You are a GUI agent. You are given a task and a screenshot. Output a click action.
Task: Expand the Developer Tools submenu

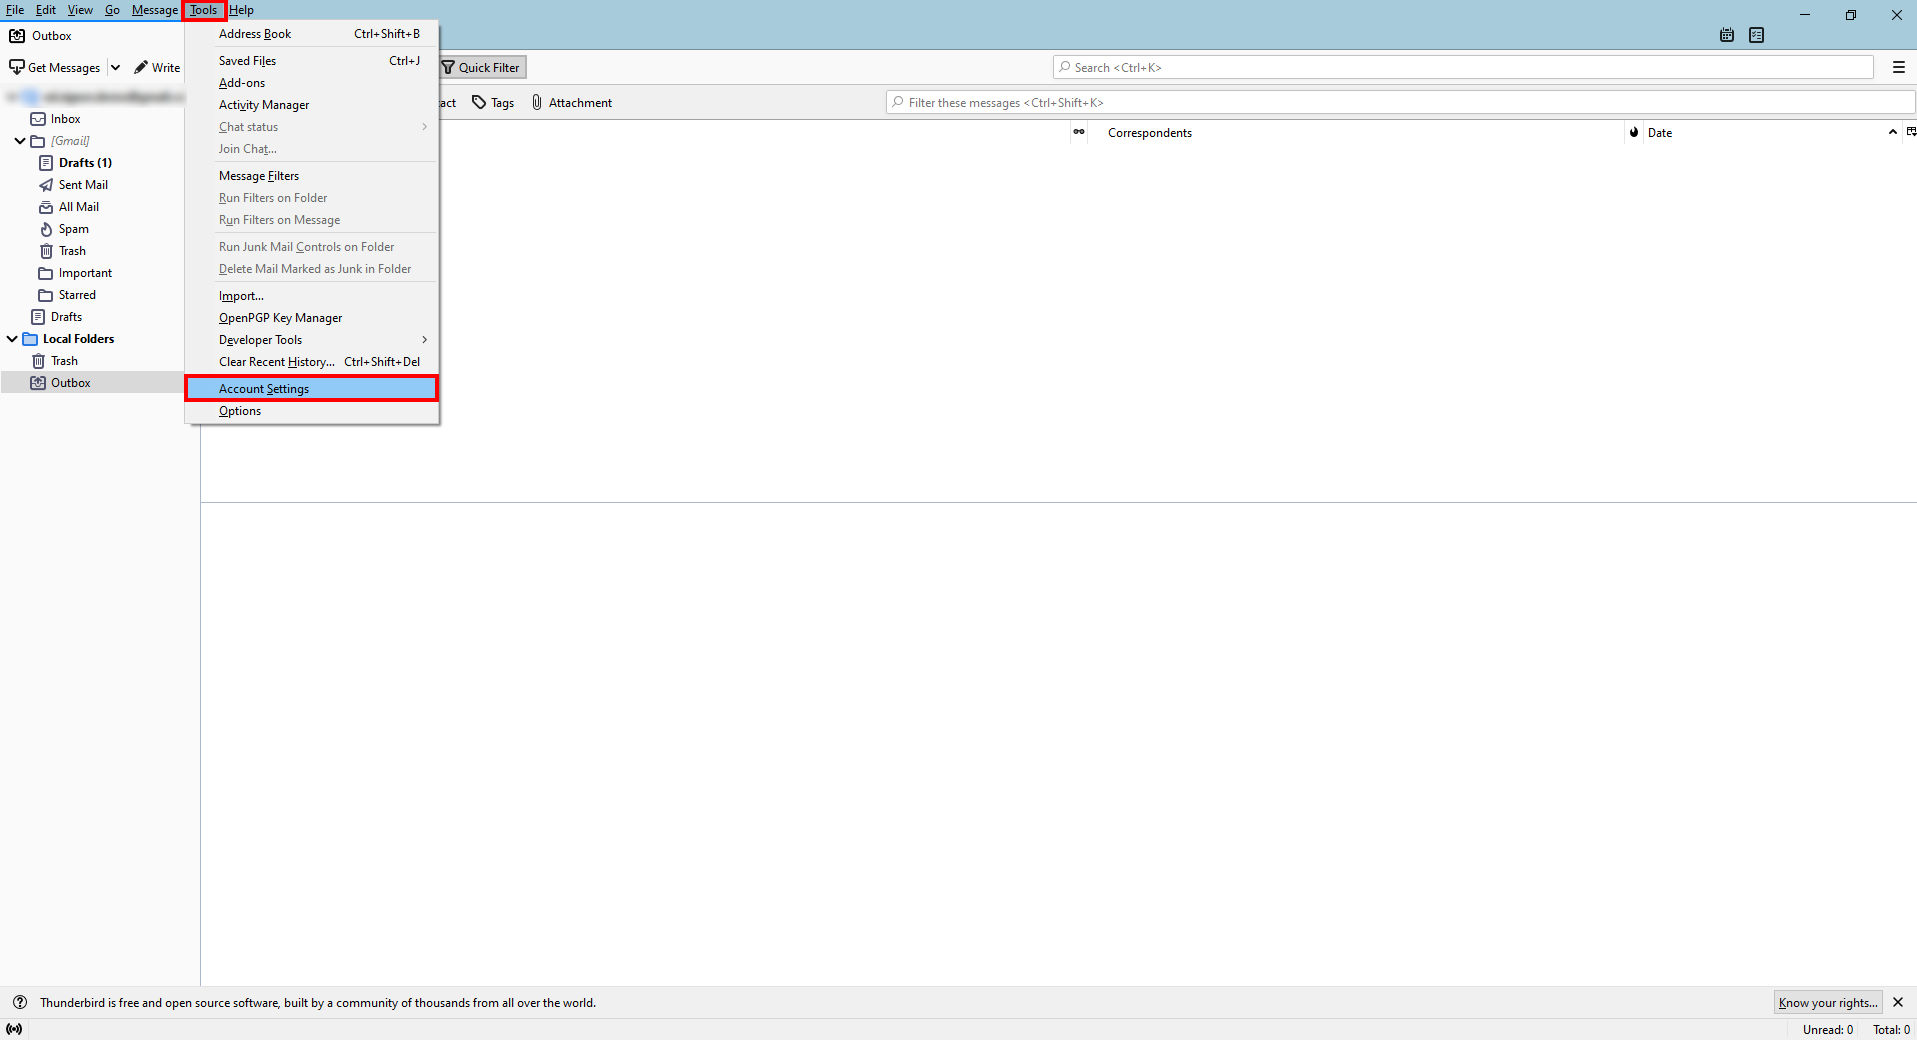(x=261, y=340)
